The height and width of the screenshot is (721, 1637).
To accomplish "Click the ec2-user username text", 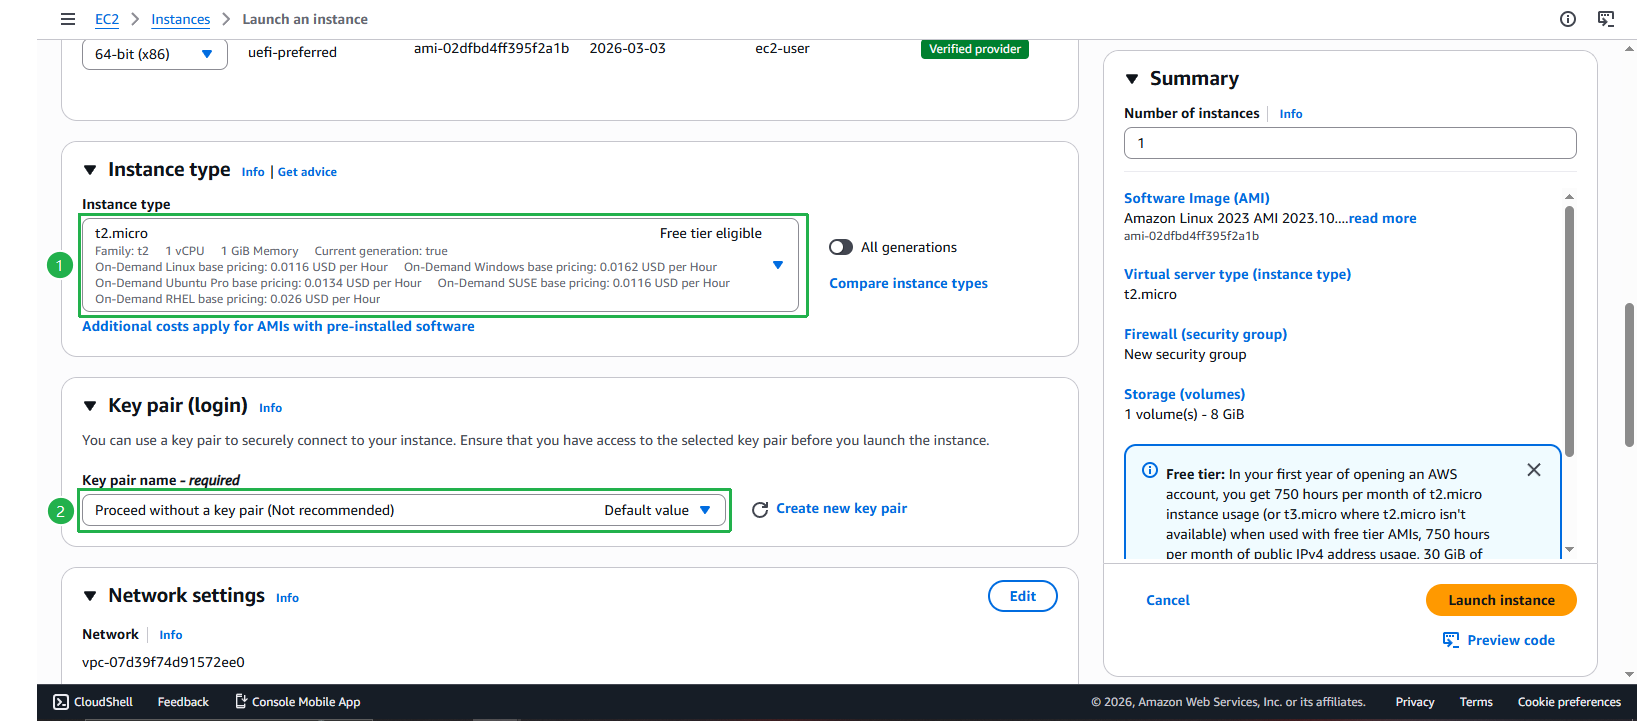I will pos(782,48).
